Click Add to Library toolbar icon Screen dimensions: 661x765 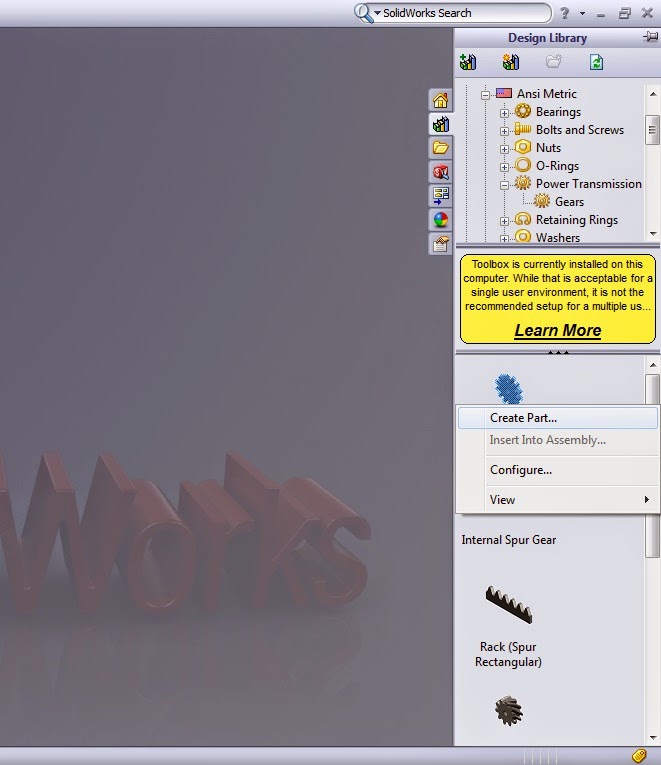(x=468, y=62)
